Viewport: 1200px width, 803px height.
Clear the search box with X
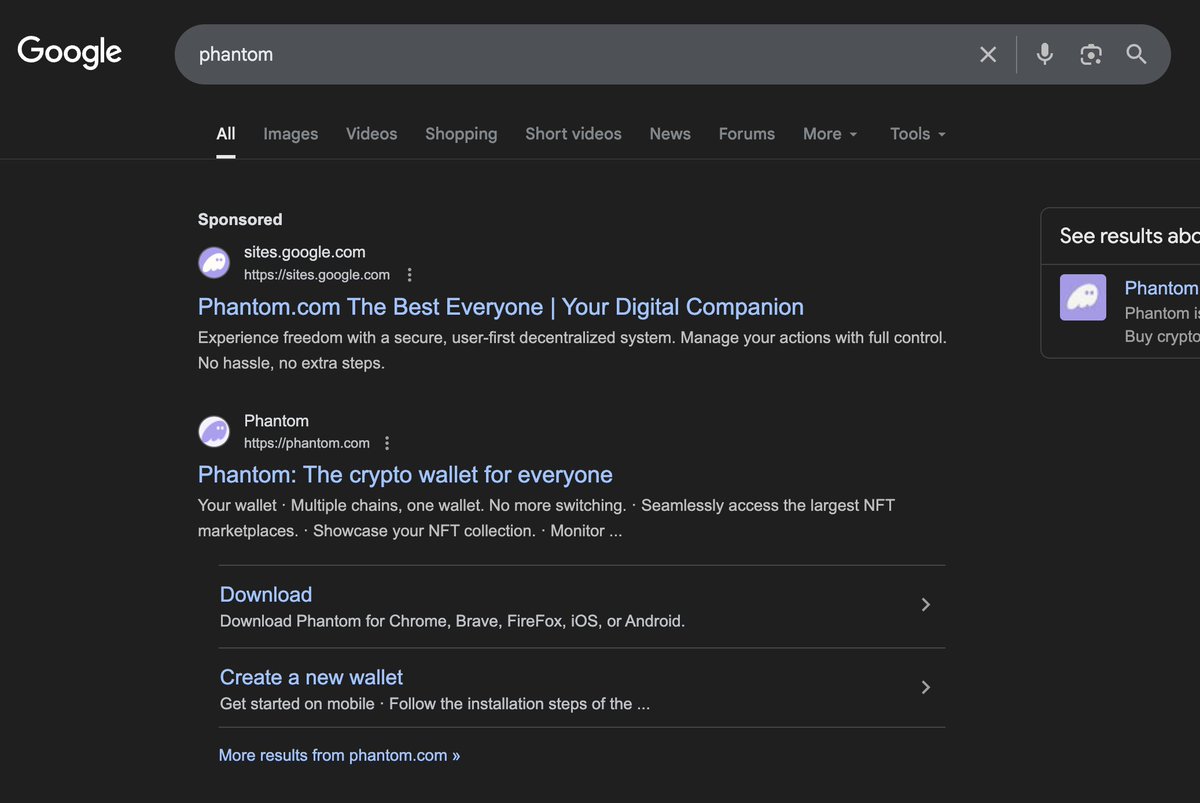click(x=988, y=54)
